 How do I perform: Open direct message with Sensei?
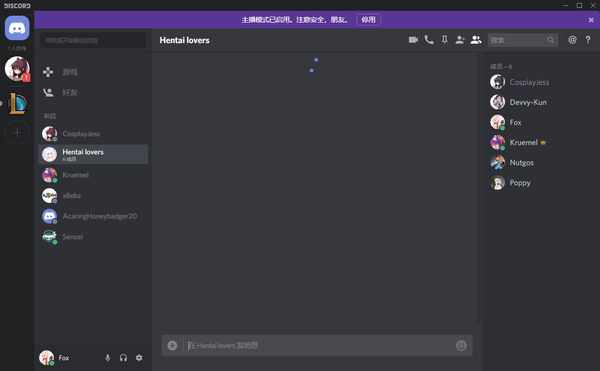tap(93, 237)
